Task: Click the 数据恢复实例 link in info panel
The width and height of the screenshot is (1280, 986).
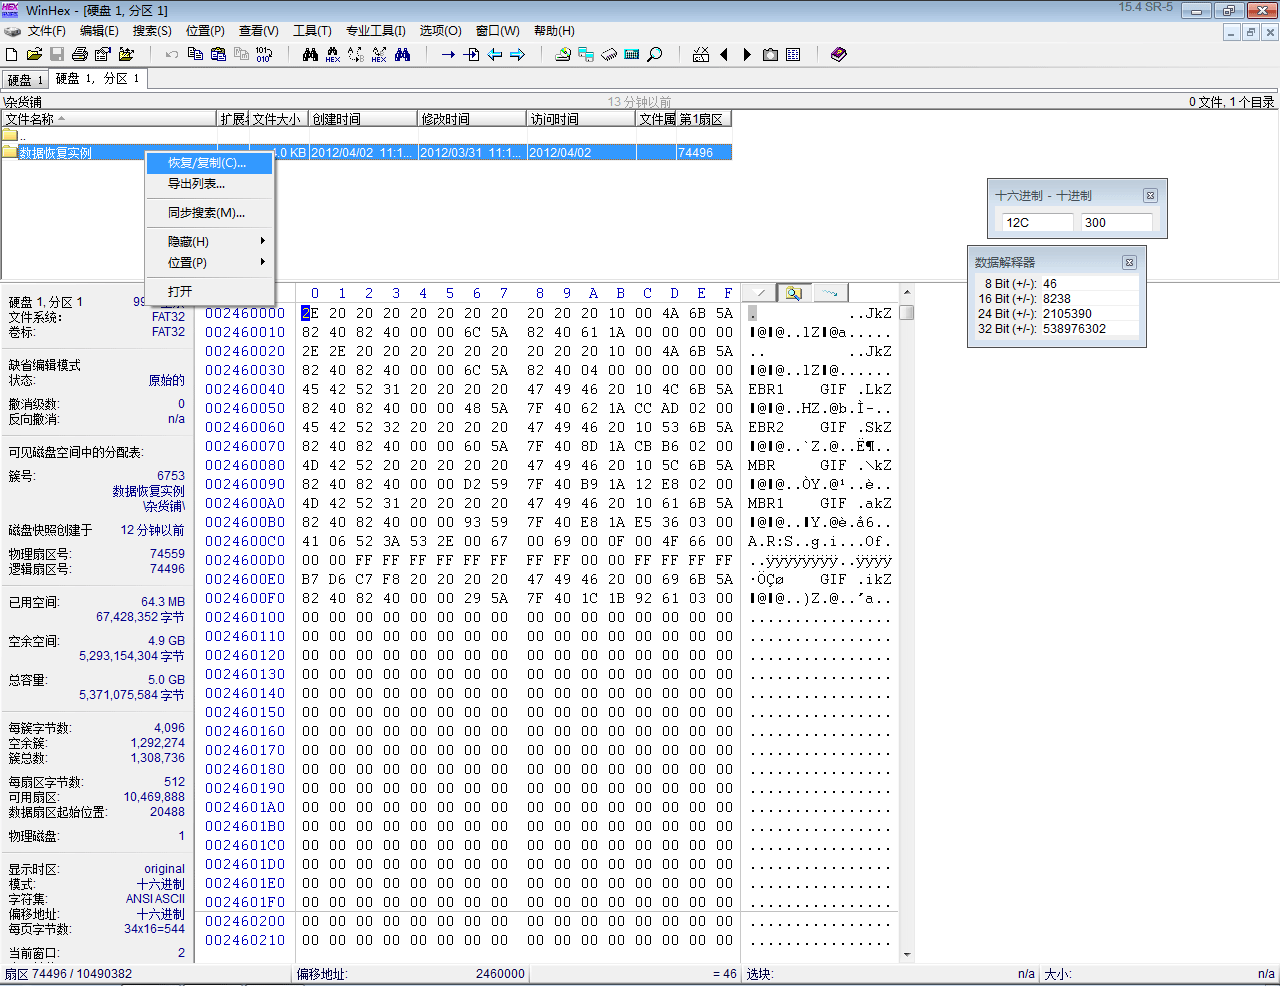Action: [x=148, y=491]
